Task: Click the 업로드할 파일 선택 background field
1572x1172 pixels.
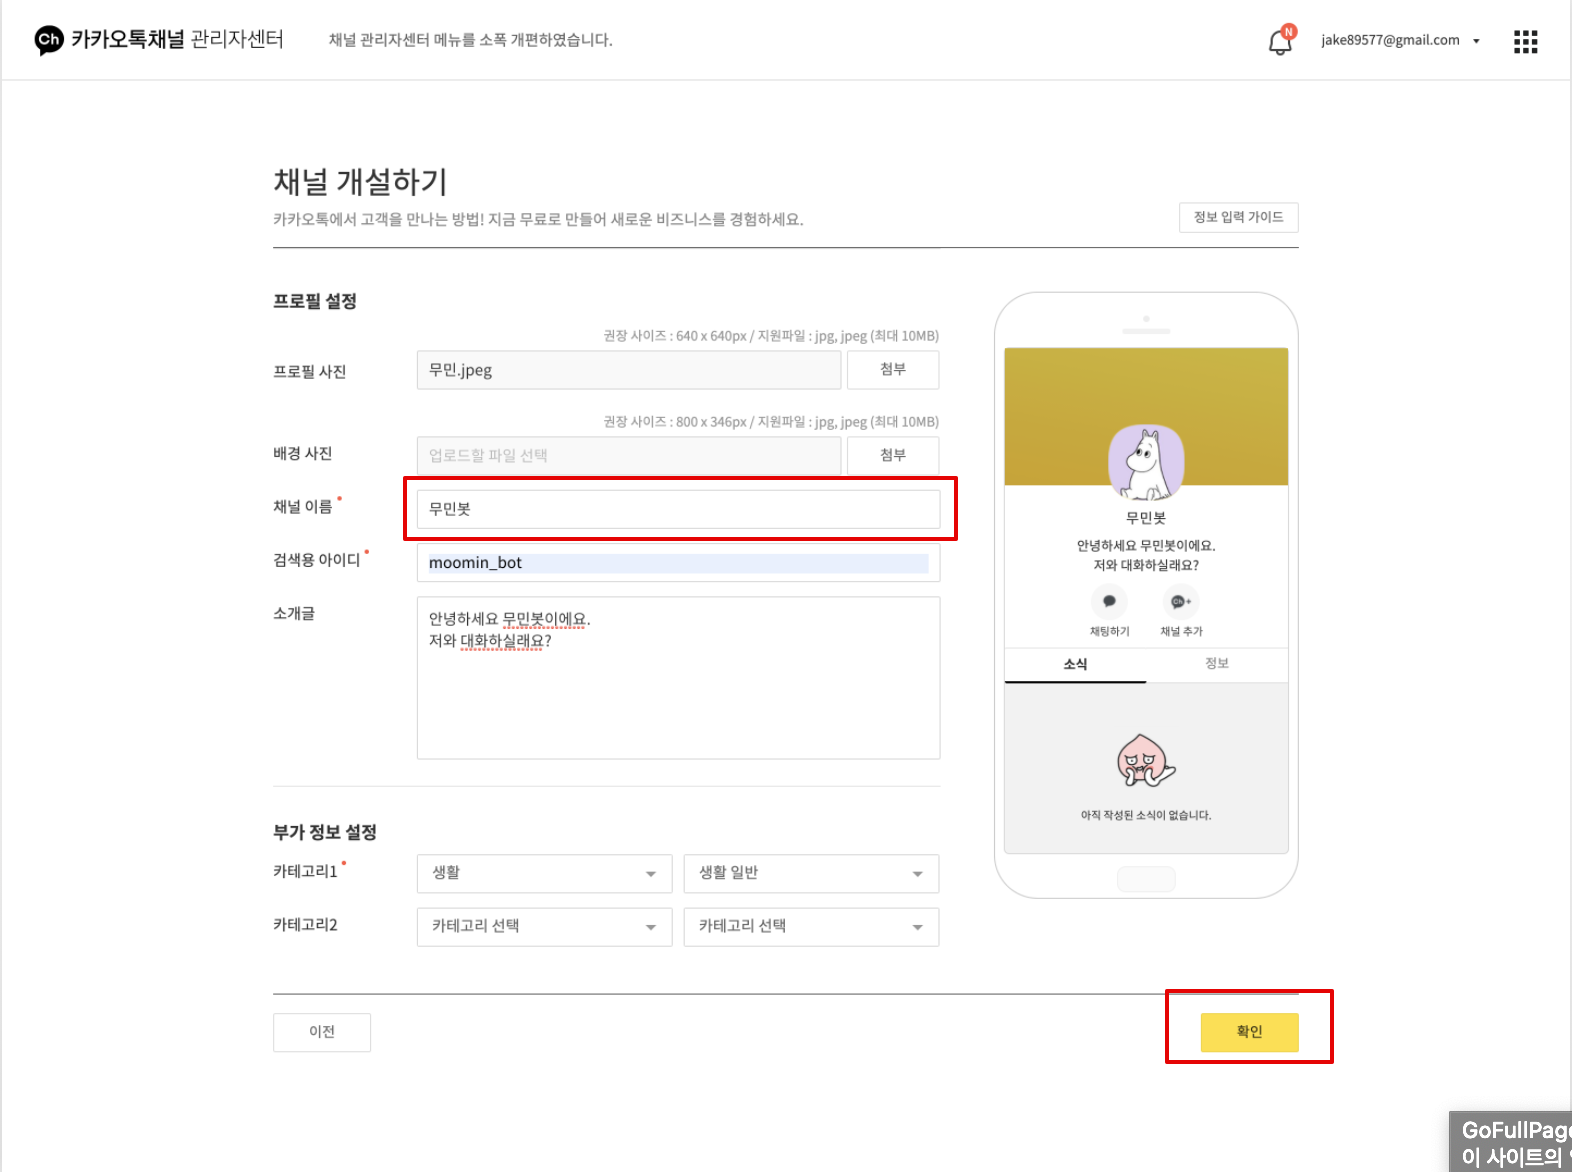Action: [629, 455]
